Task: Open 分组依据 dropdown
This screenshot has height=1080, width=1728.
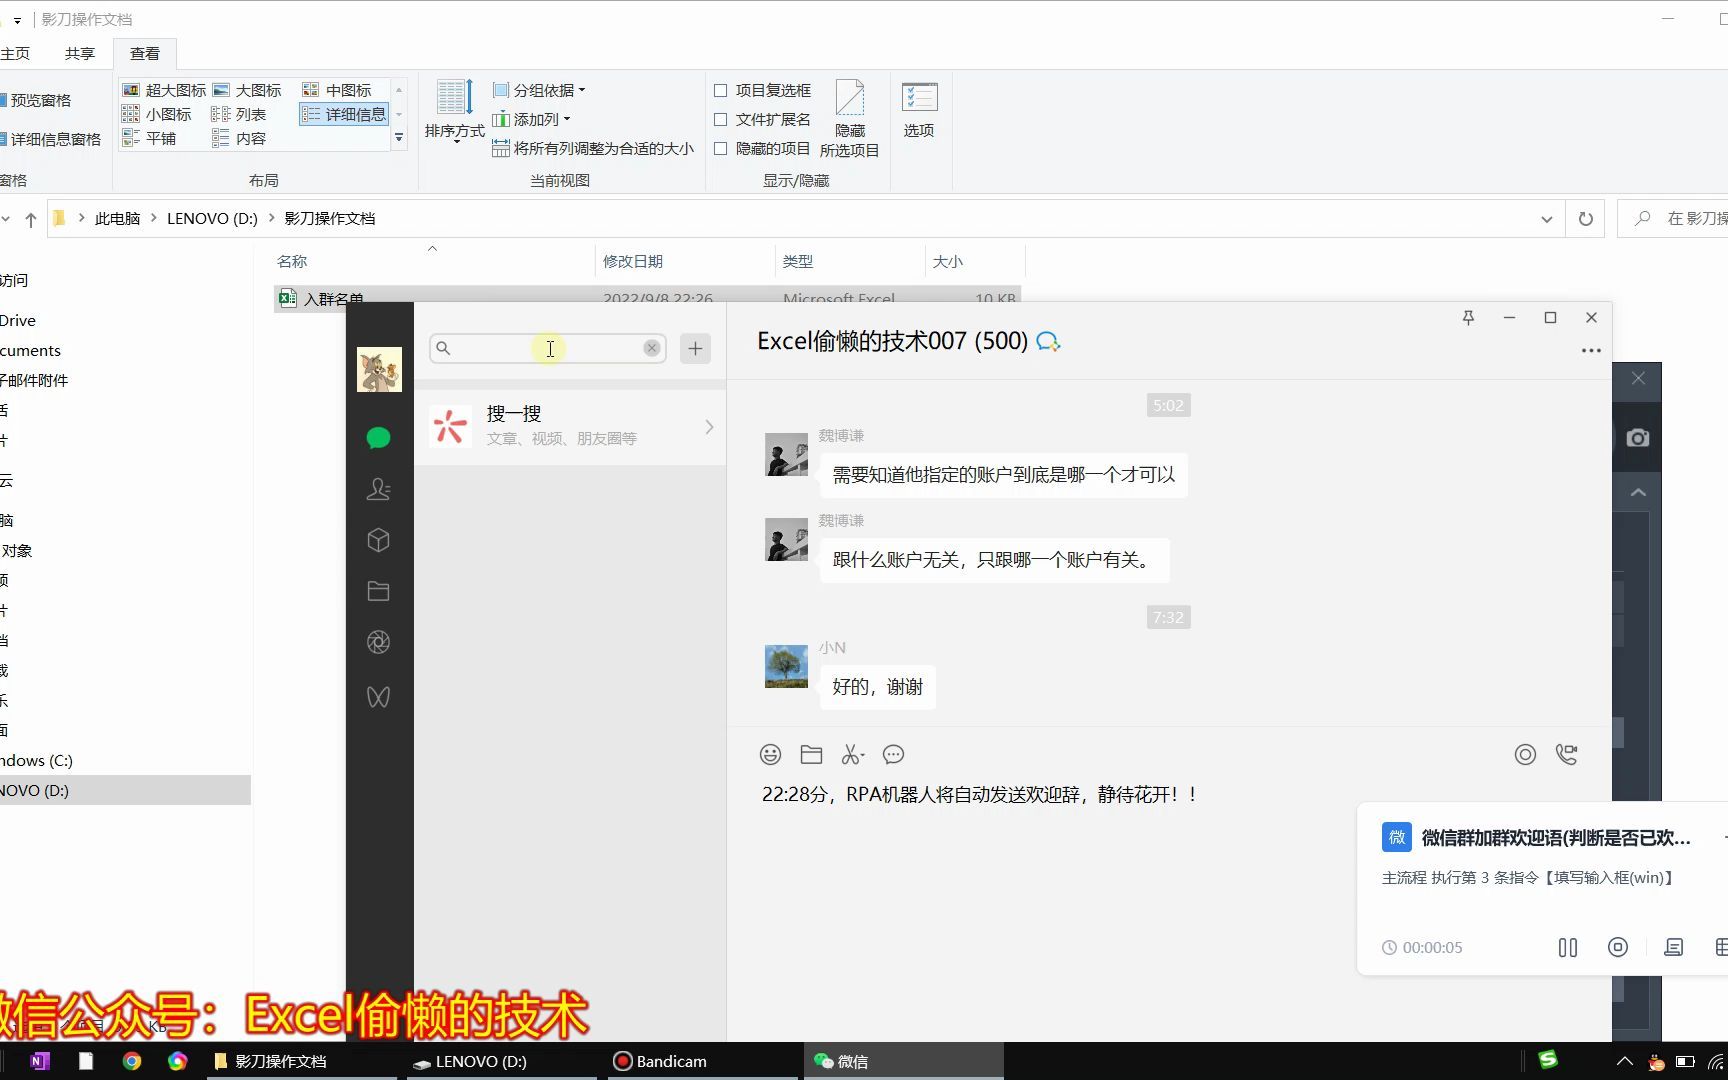Action: [x=539, y=90]
